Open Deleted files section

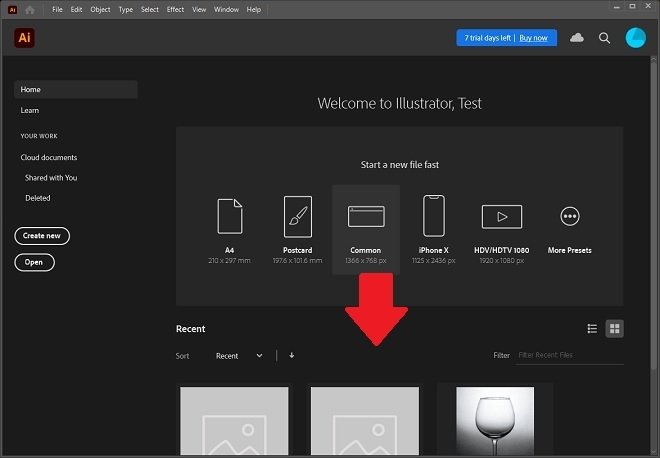(x=37, y=198)
